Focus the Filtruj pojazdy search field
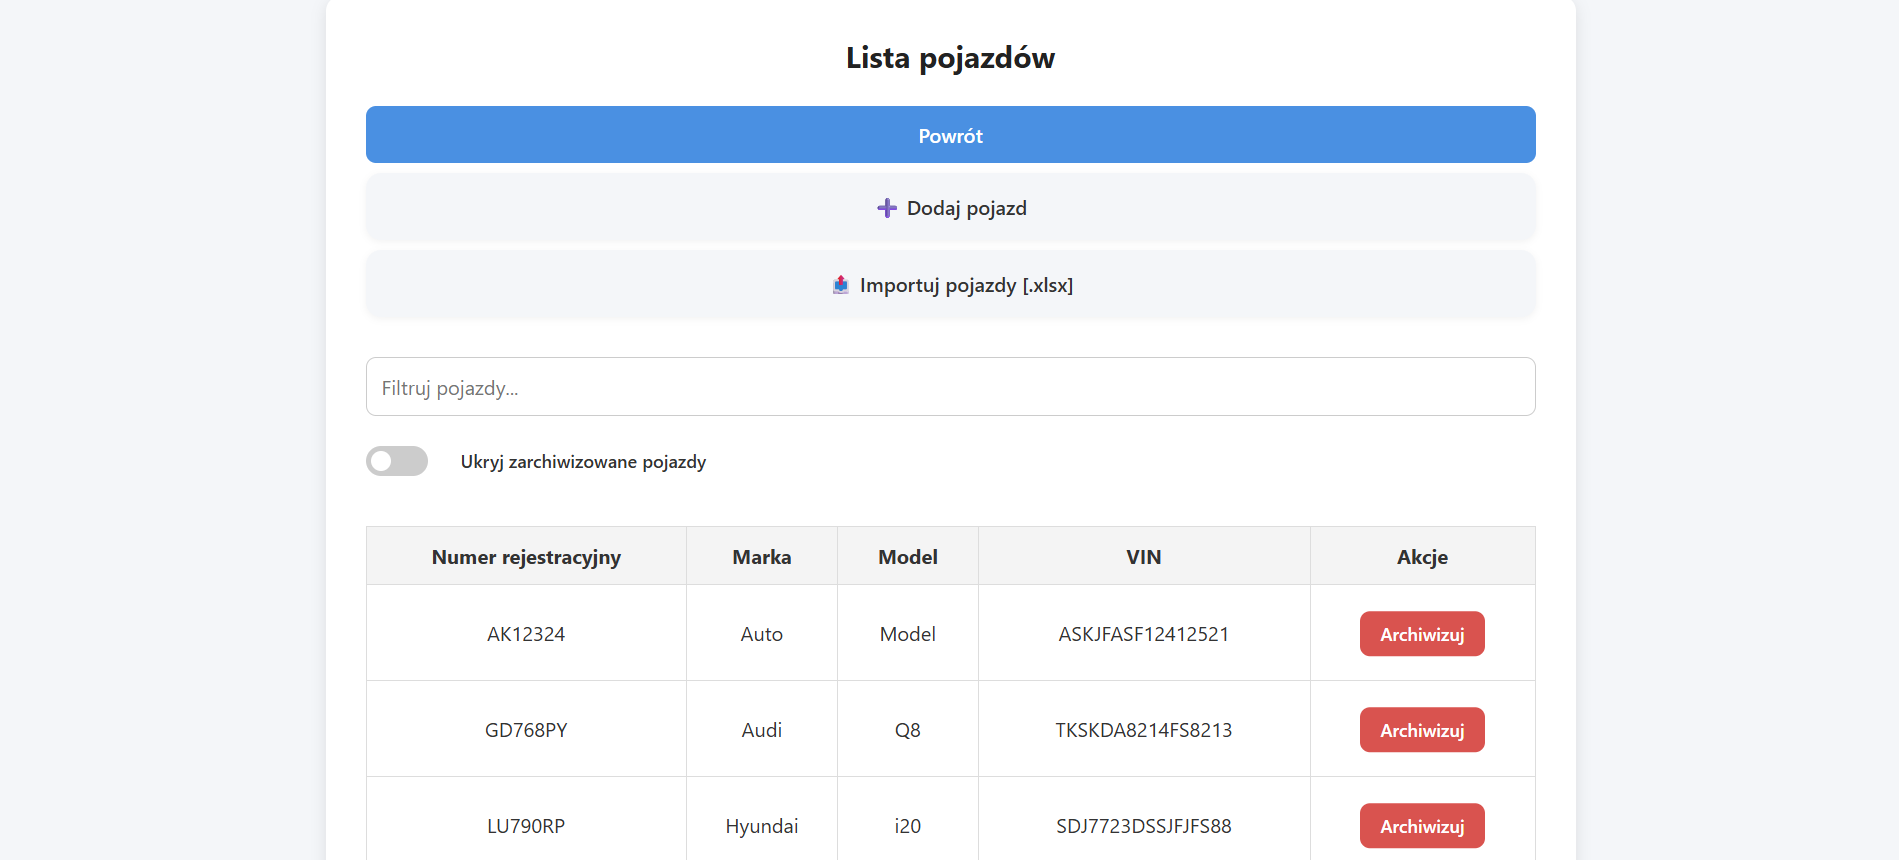1899x860 pixels. [950, 387]
